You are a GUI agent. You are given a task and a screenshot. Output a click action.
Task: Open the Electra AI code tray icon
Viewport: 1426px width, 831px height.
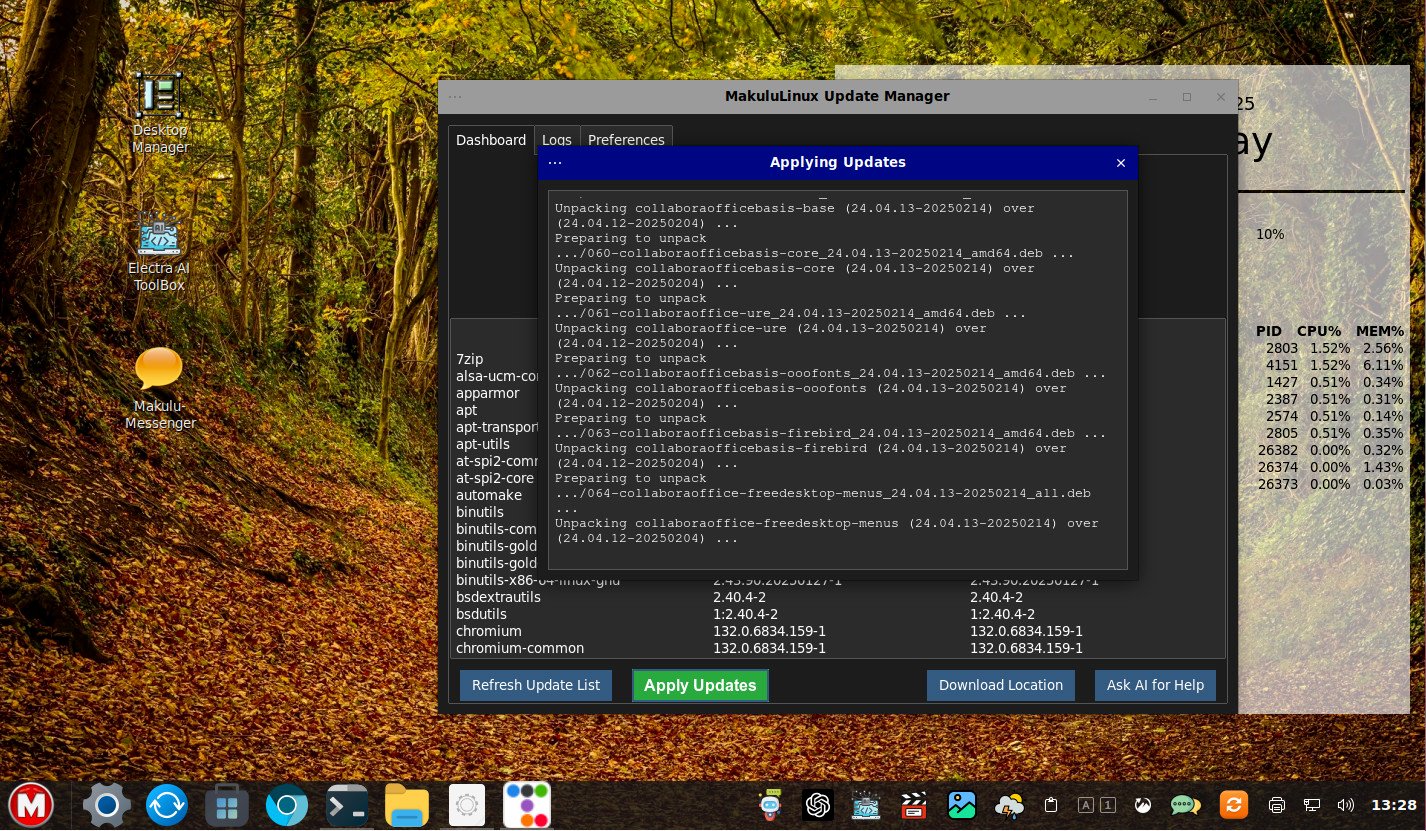[866, 805]
